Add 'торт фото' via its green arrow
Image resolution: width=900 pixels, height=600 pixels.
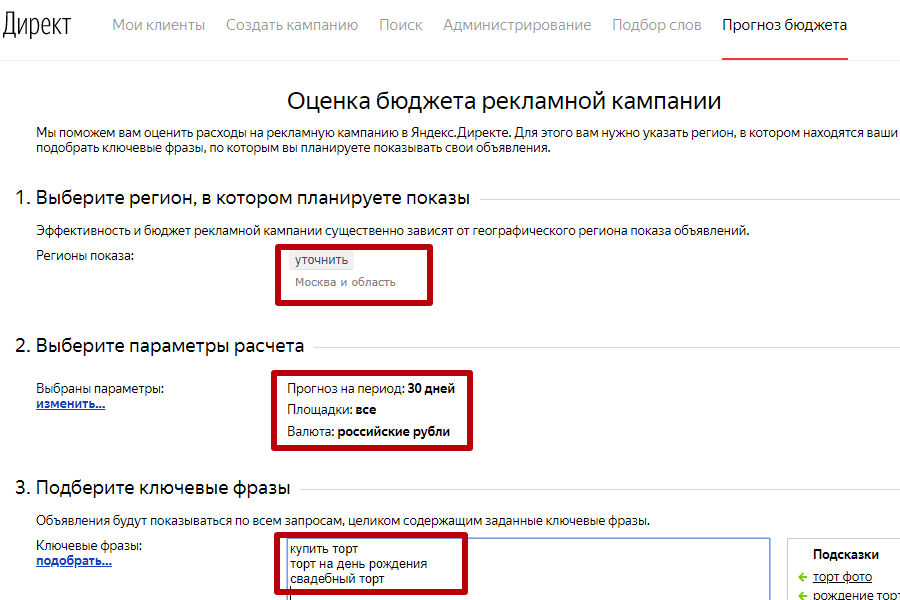802,577
